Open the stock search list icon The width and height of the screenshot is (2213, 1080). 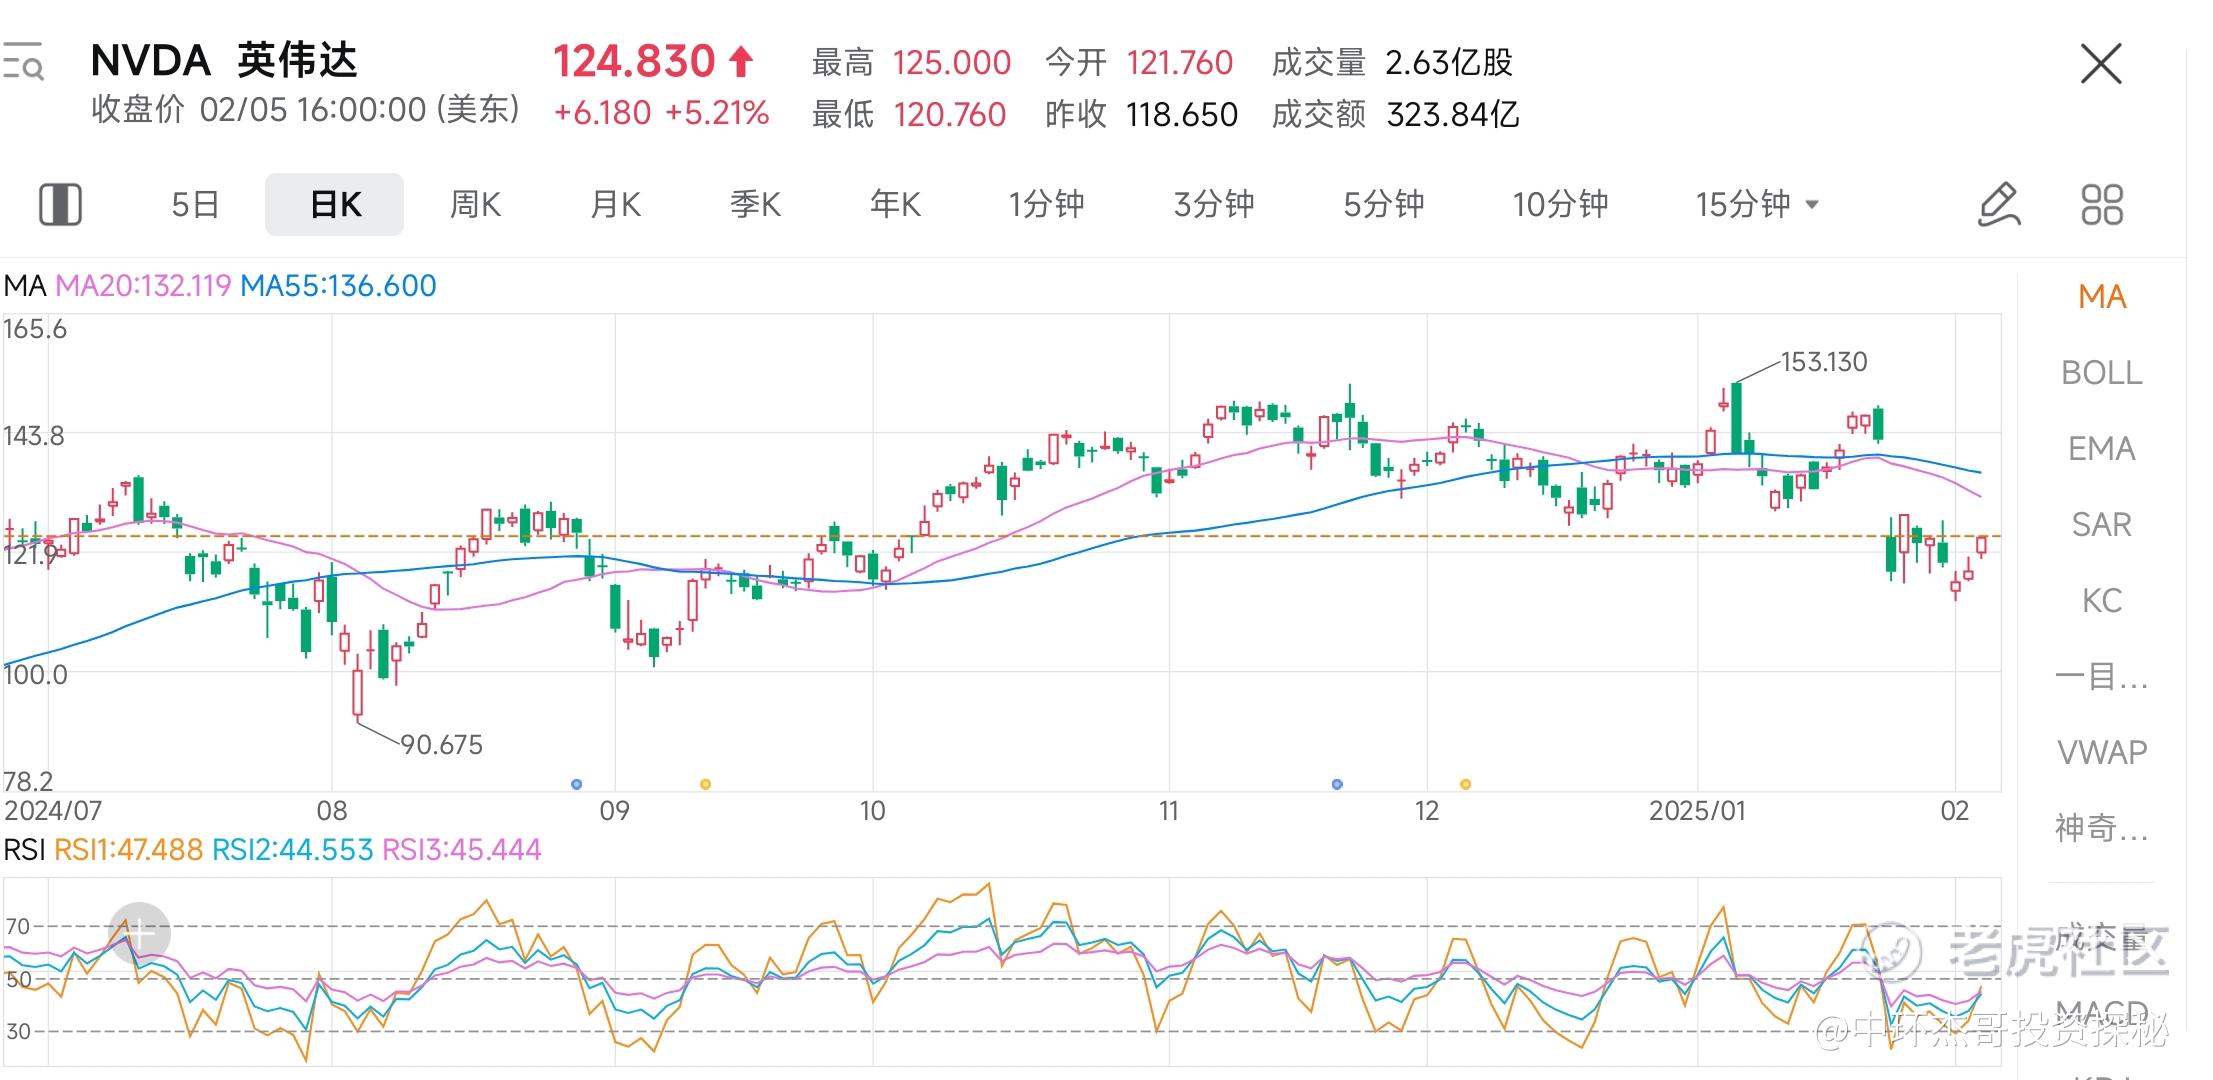coord(22,61)
